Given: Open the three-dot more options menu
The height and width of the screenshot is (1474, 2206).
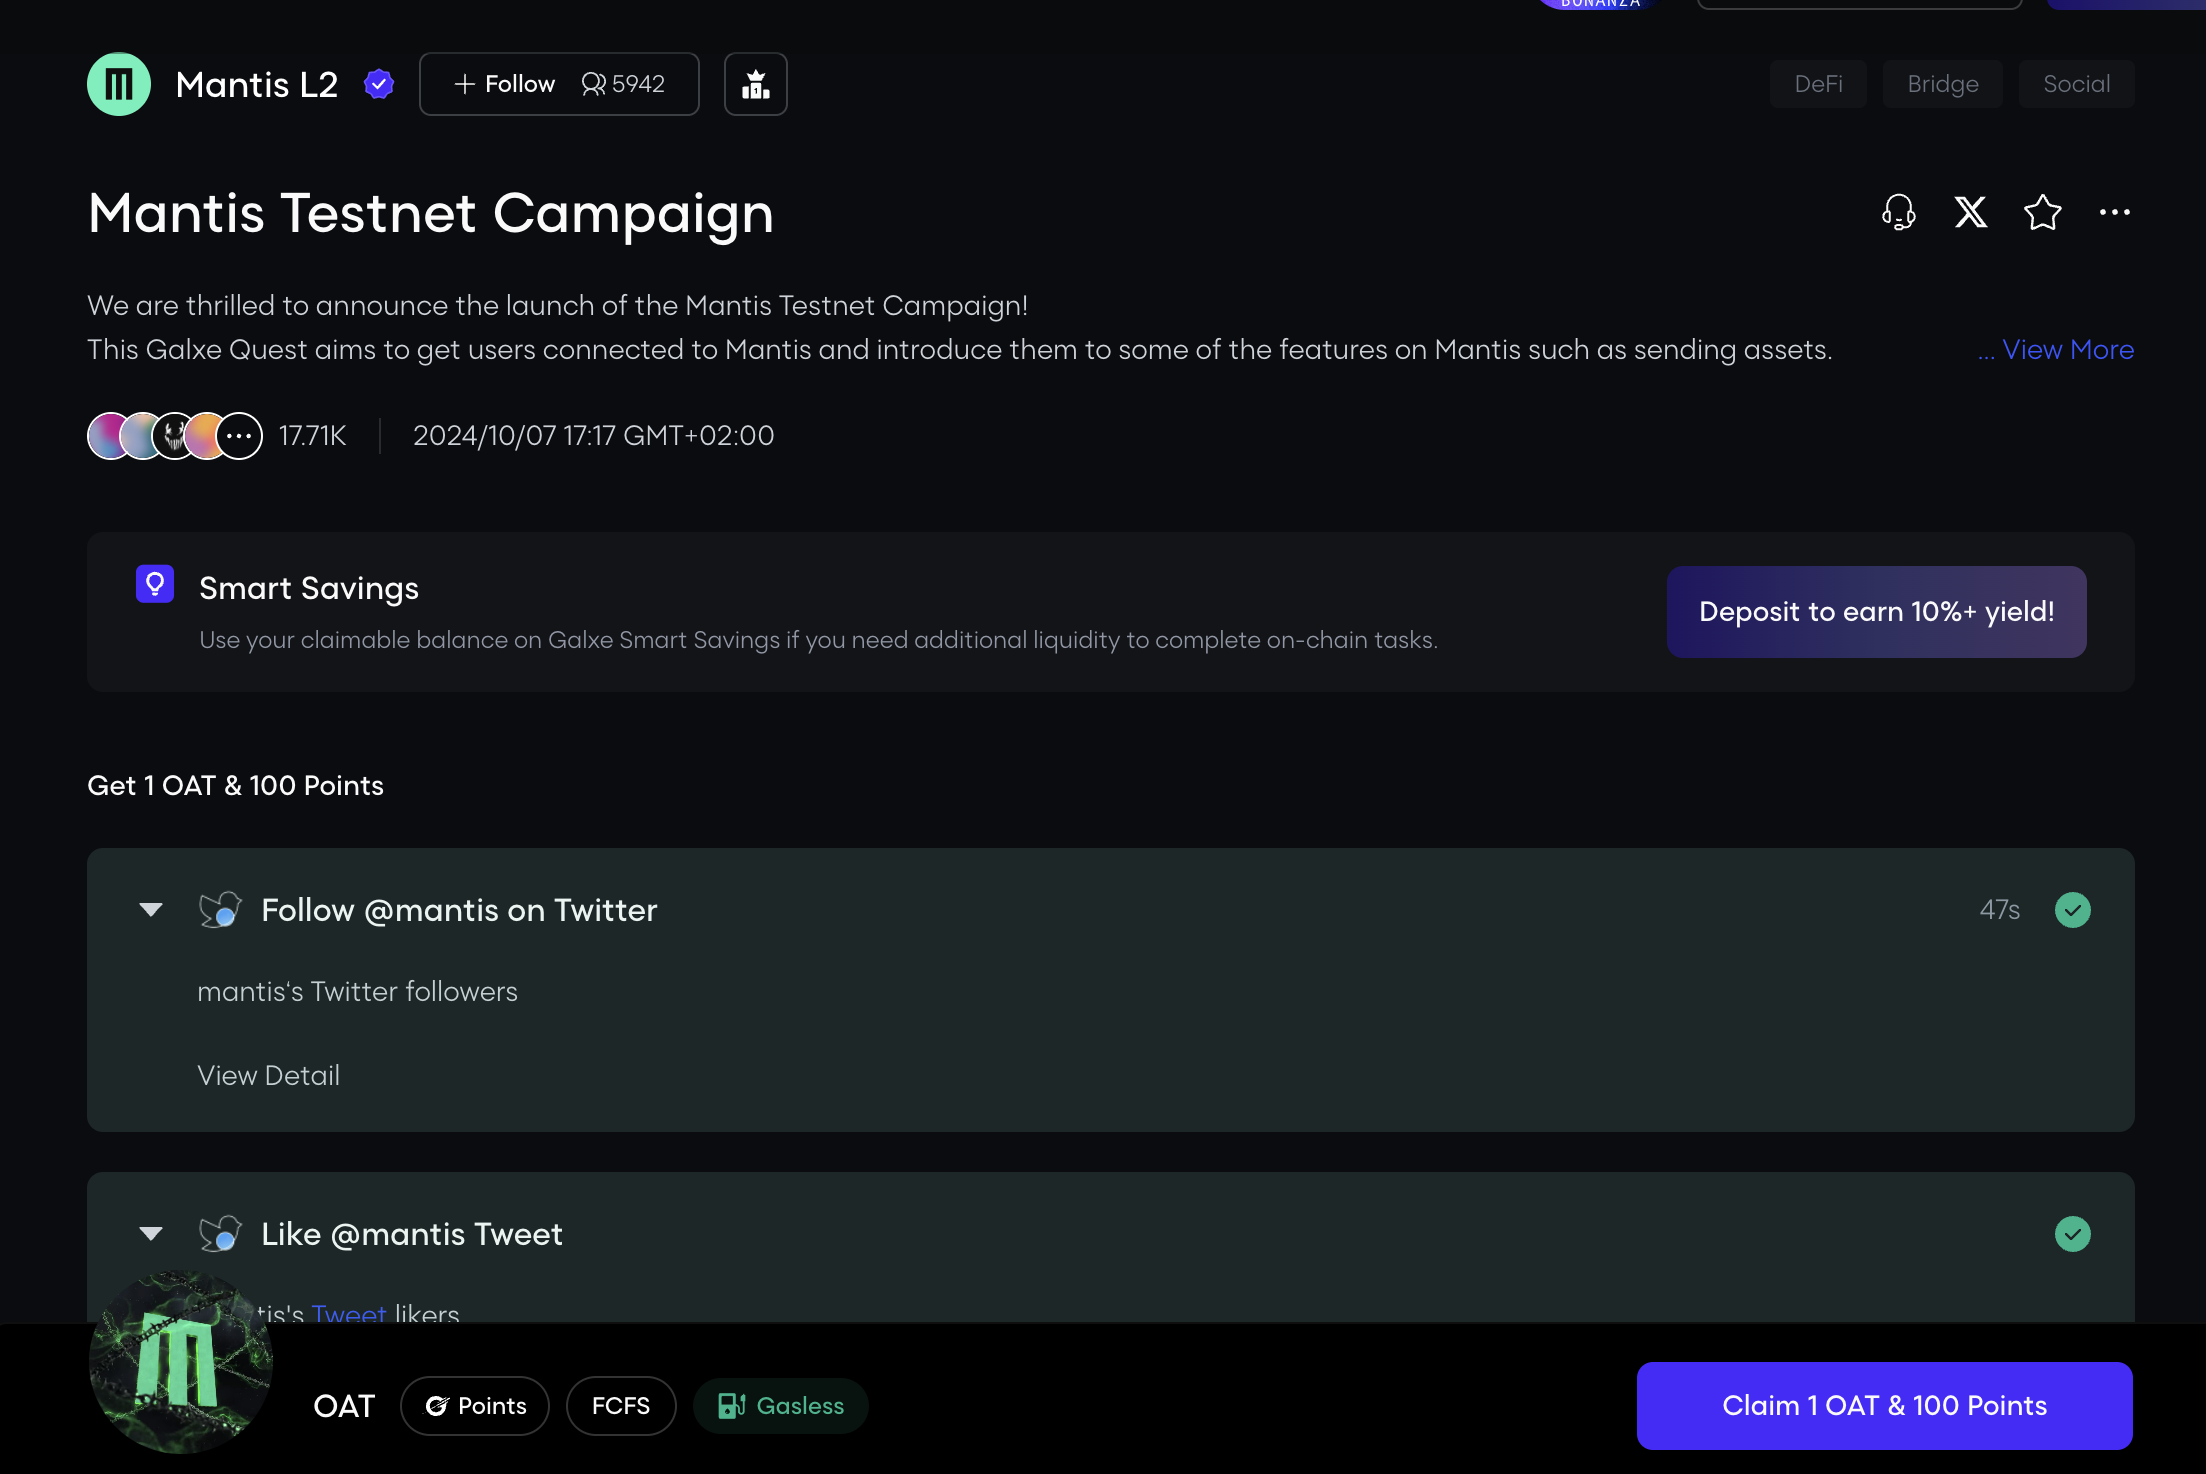Looking at the screenshot, I should pyautogui.click(x=2114, y=212).
